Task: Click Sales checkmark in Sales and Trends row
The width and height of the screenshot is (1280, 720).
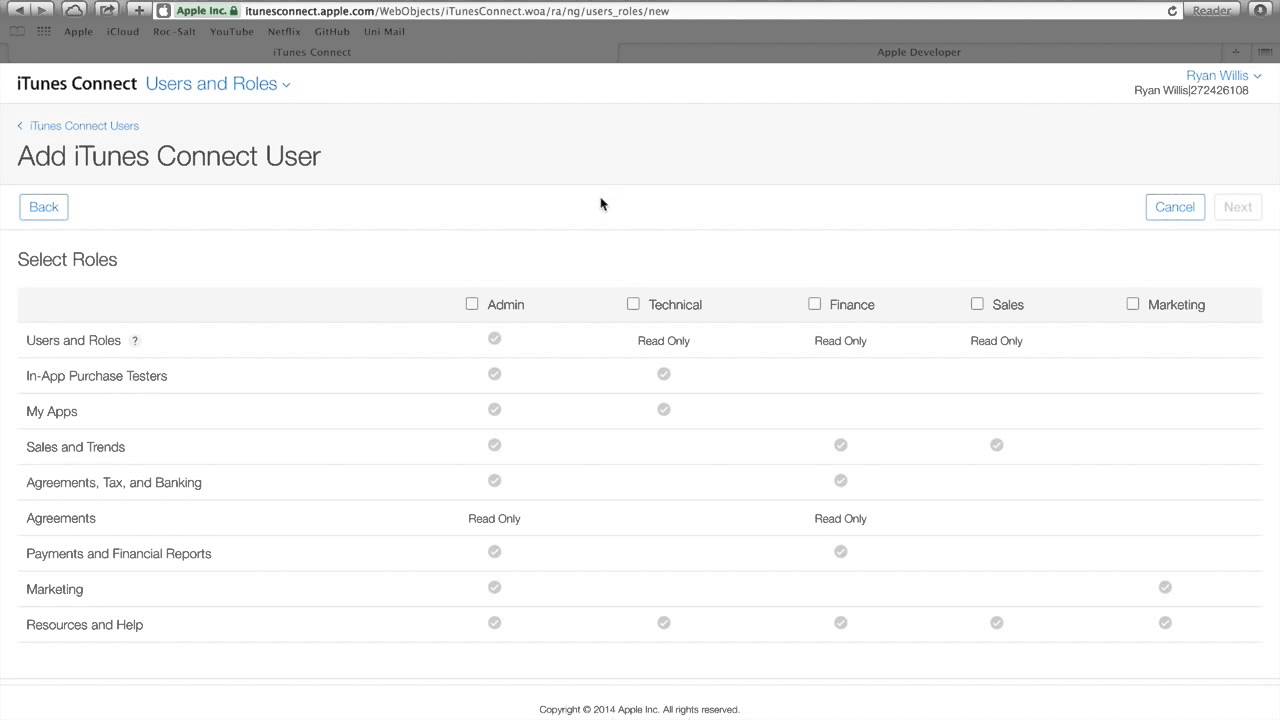Action: pyautogui.click(x=997, y=445)
